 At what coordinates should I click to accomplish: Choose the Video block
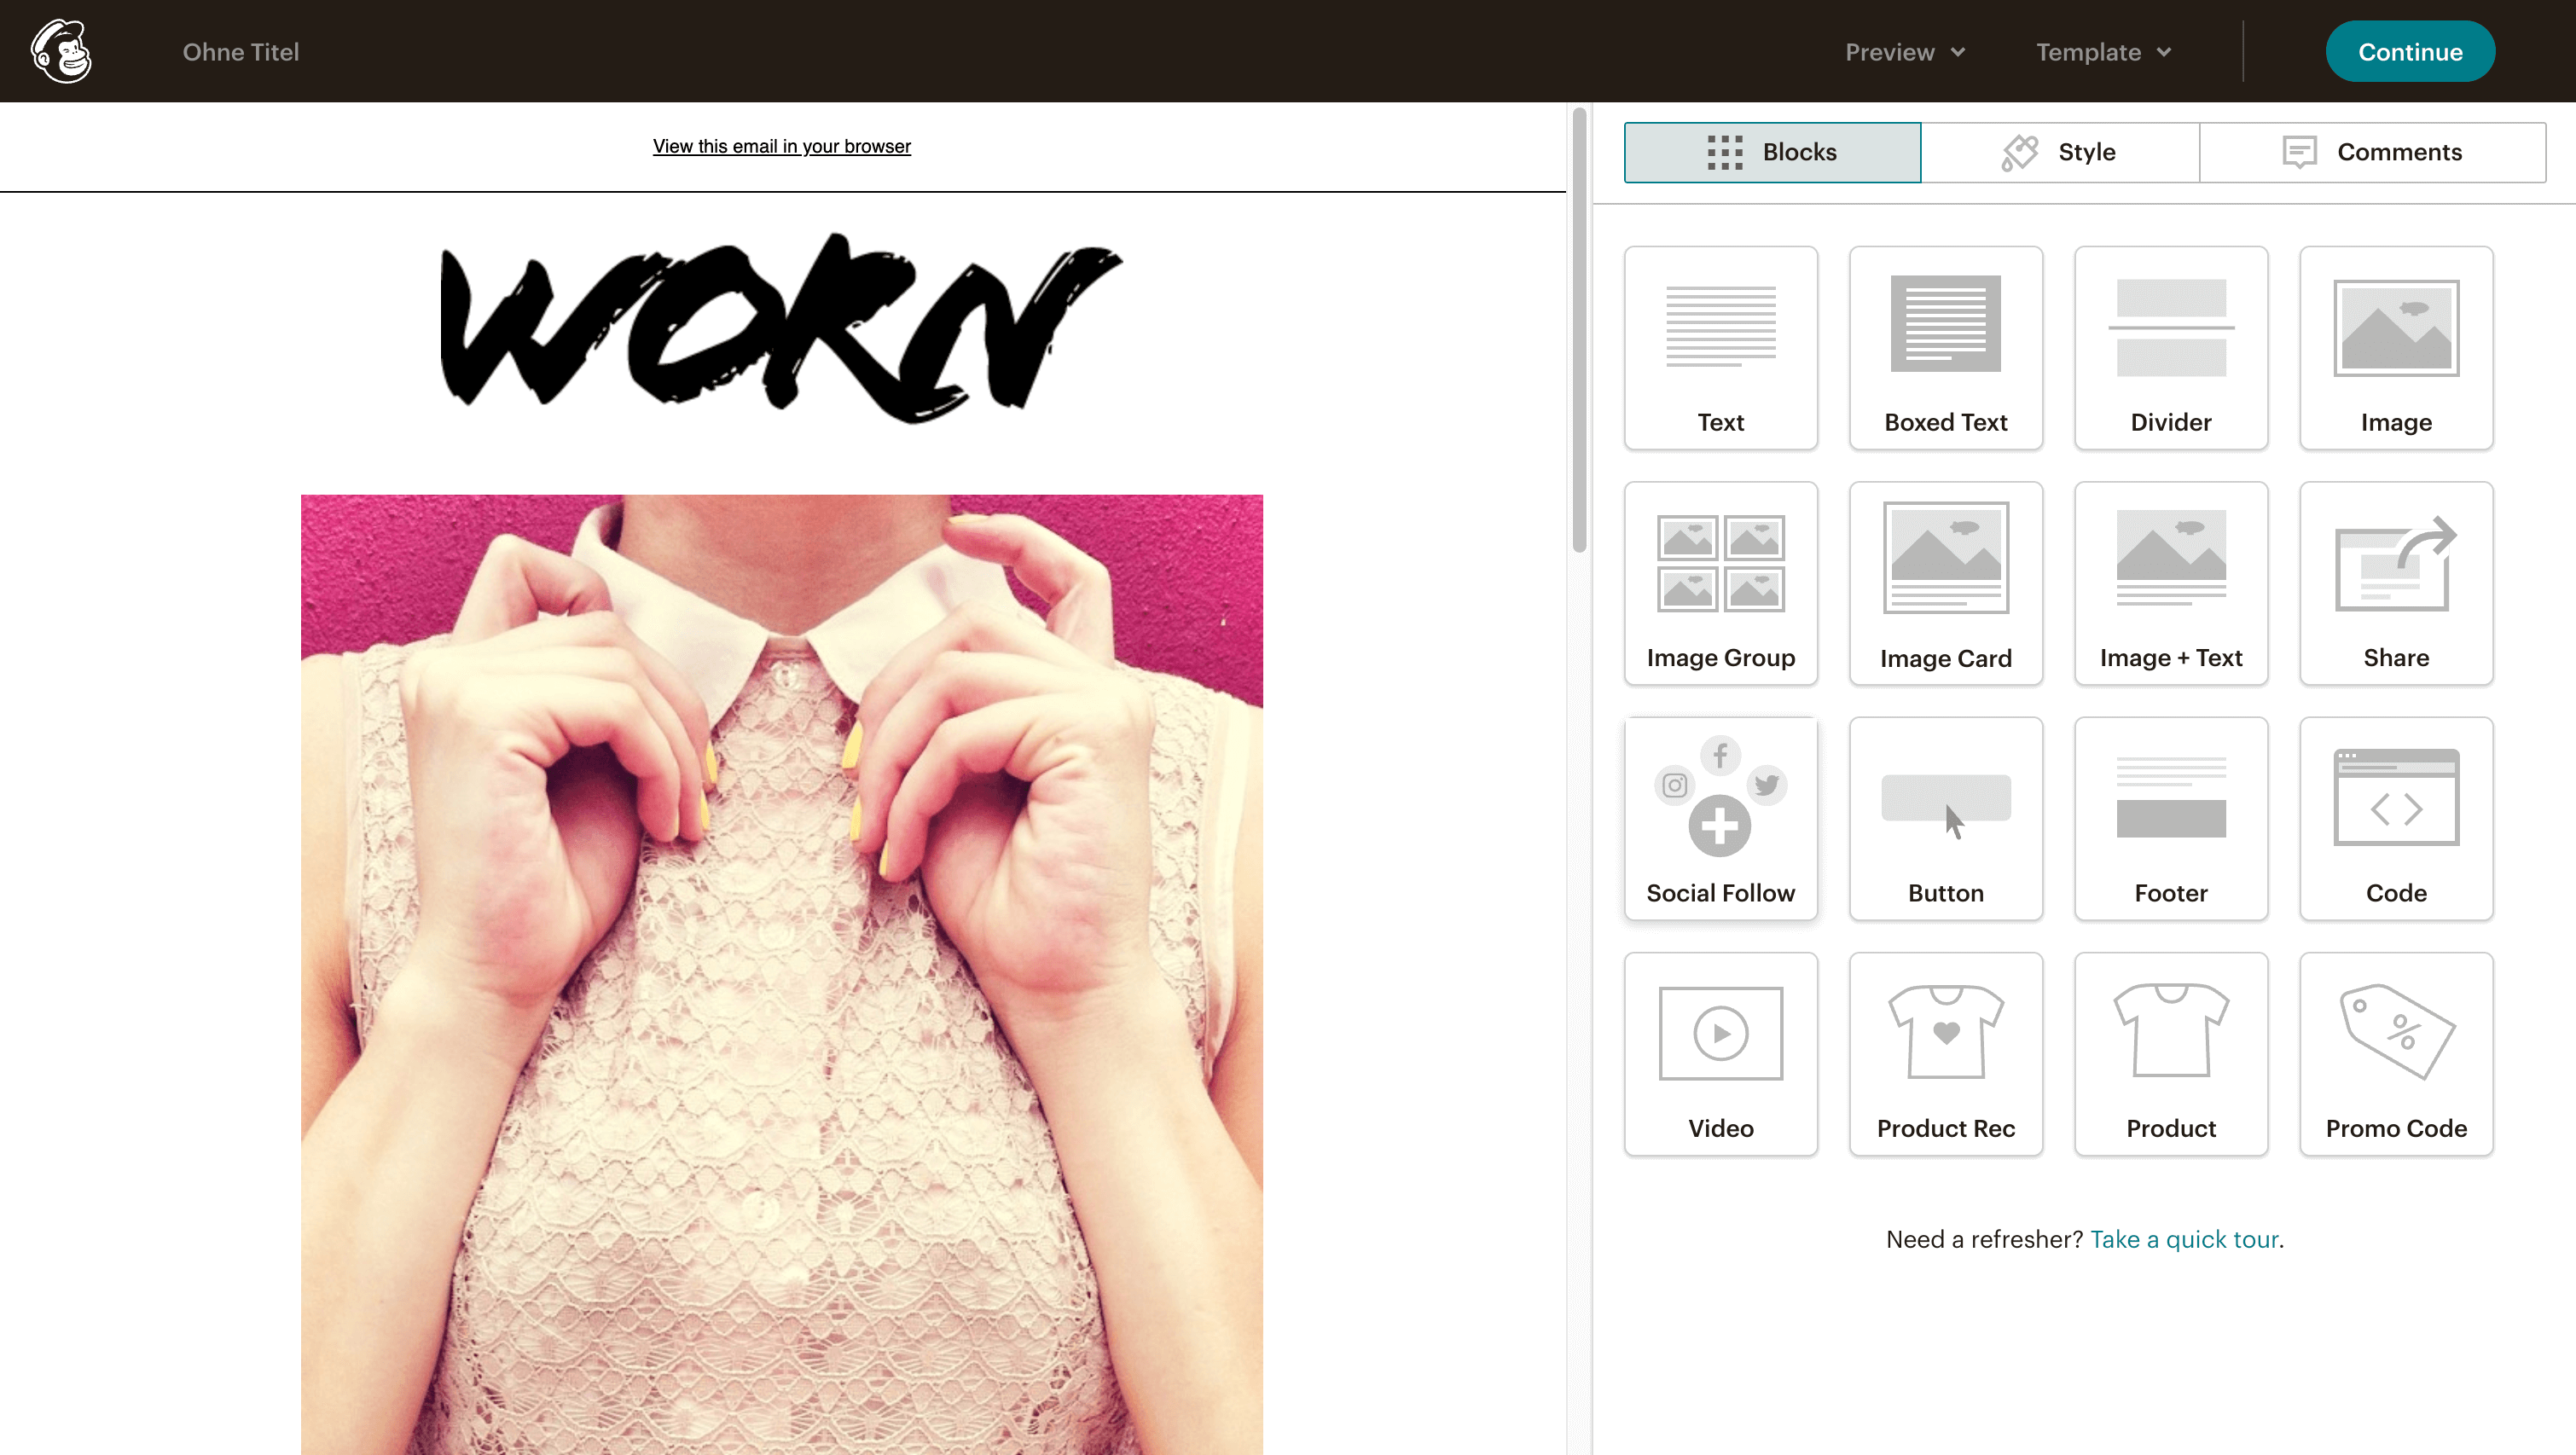pos(1720,1053)
